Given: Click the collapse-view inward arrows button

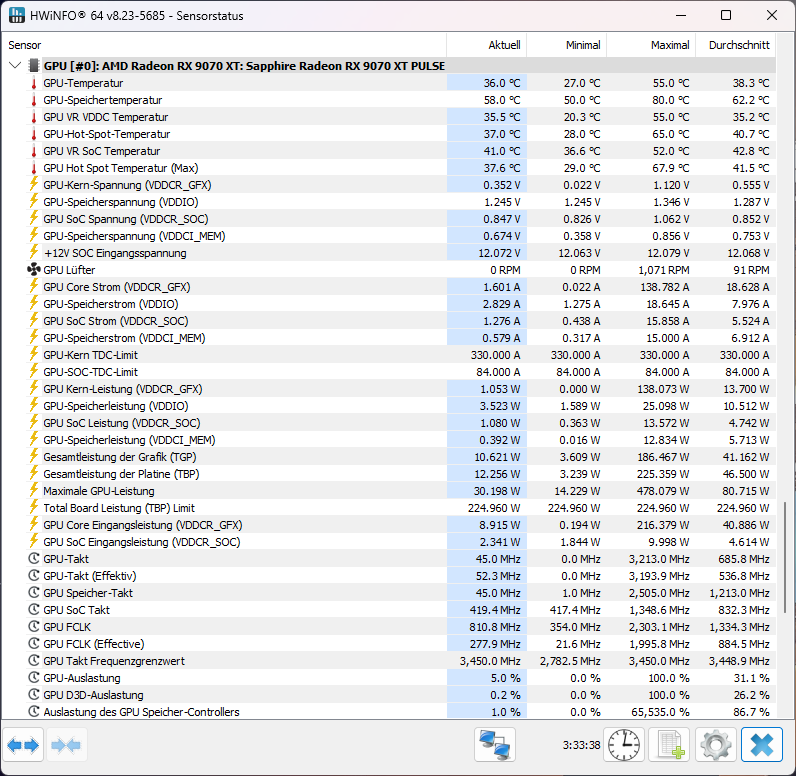Looking at the screenshot, I should 67,745.
